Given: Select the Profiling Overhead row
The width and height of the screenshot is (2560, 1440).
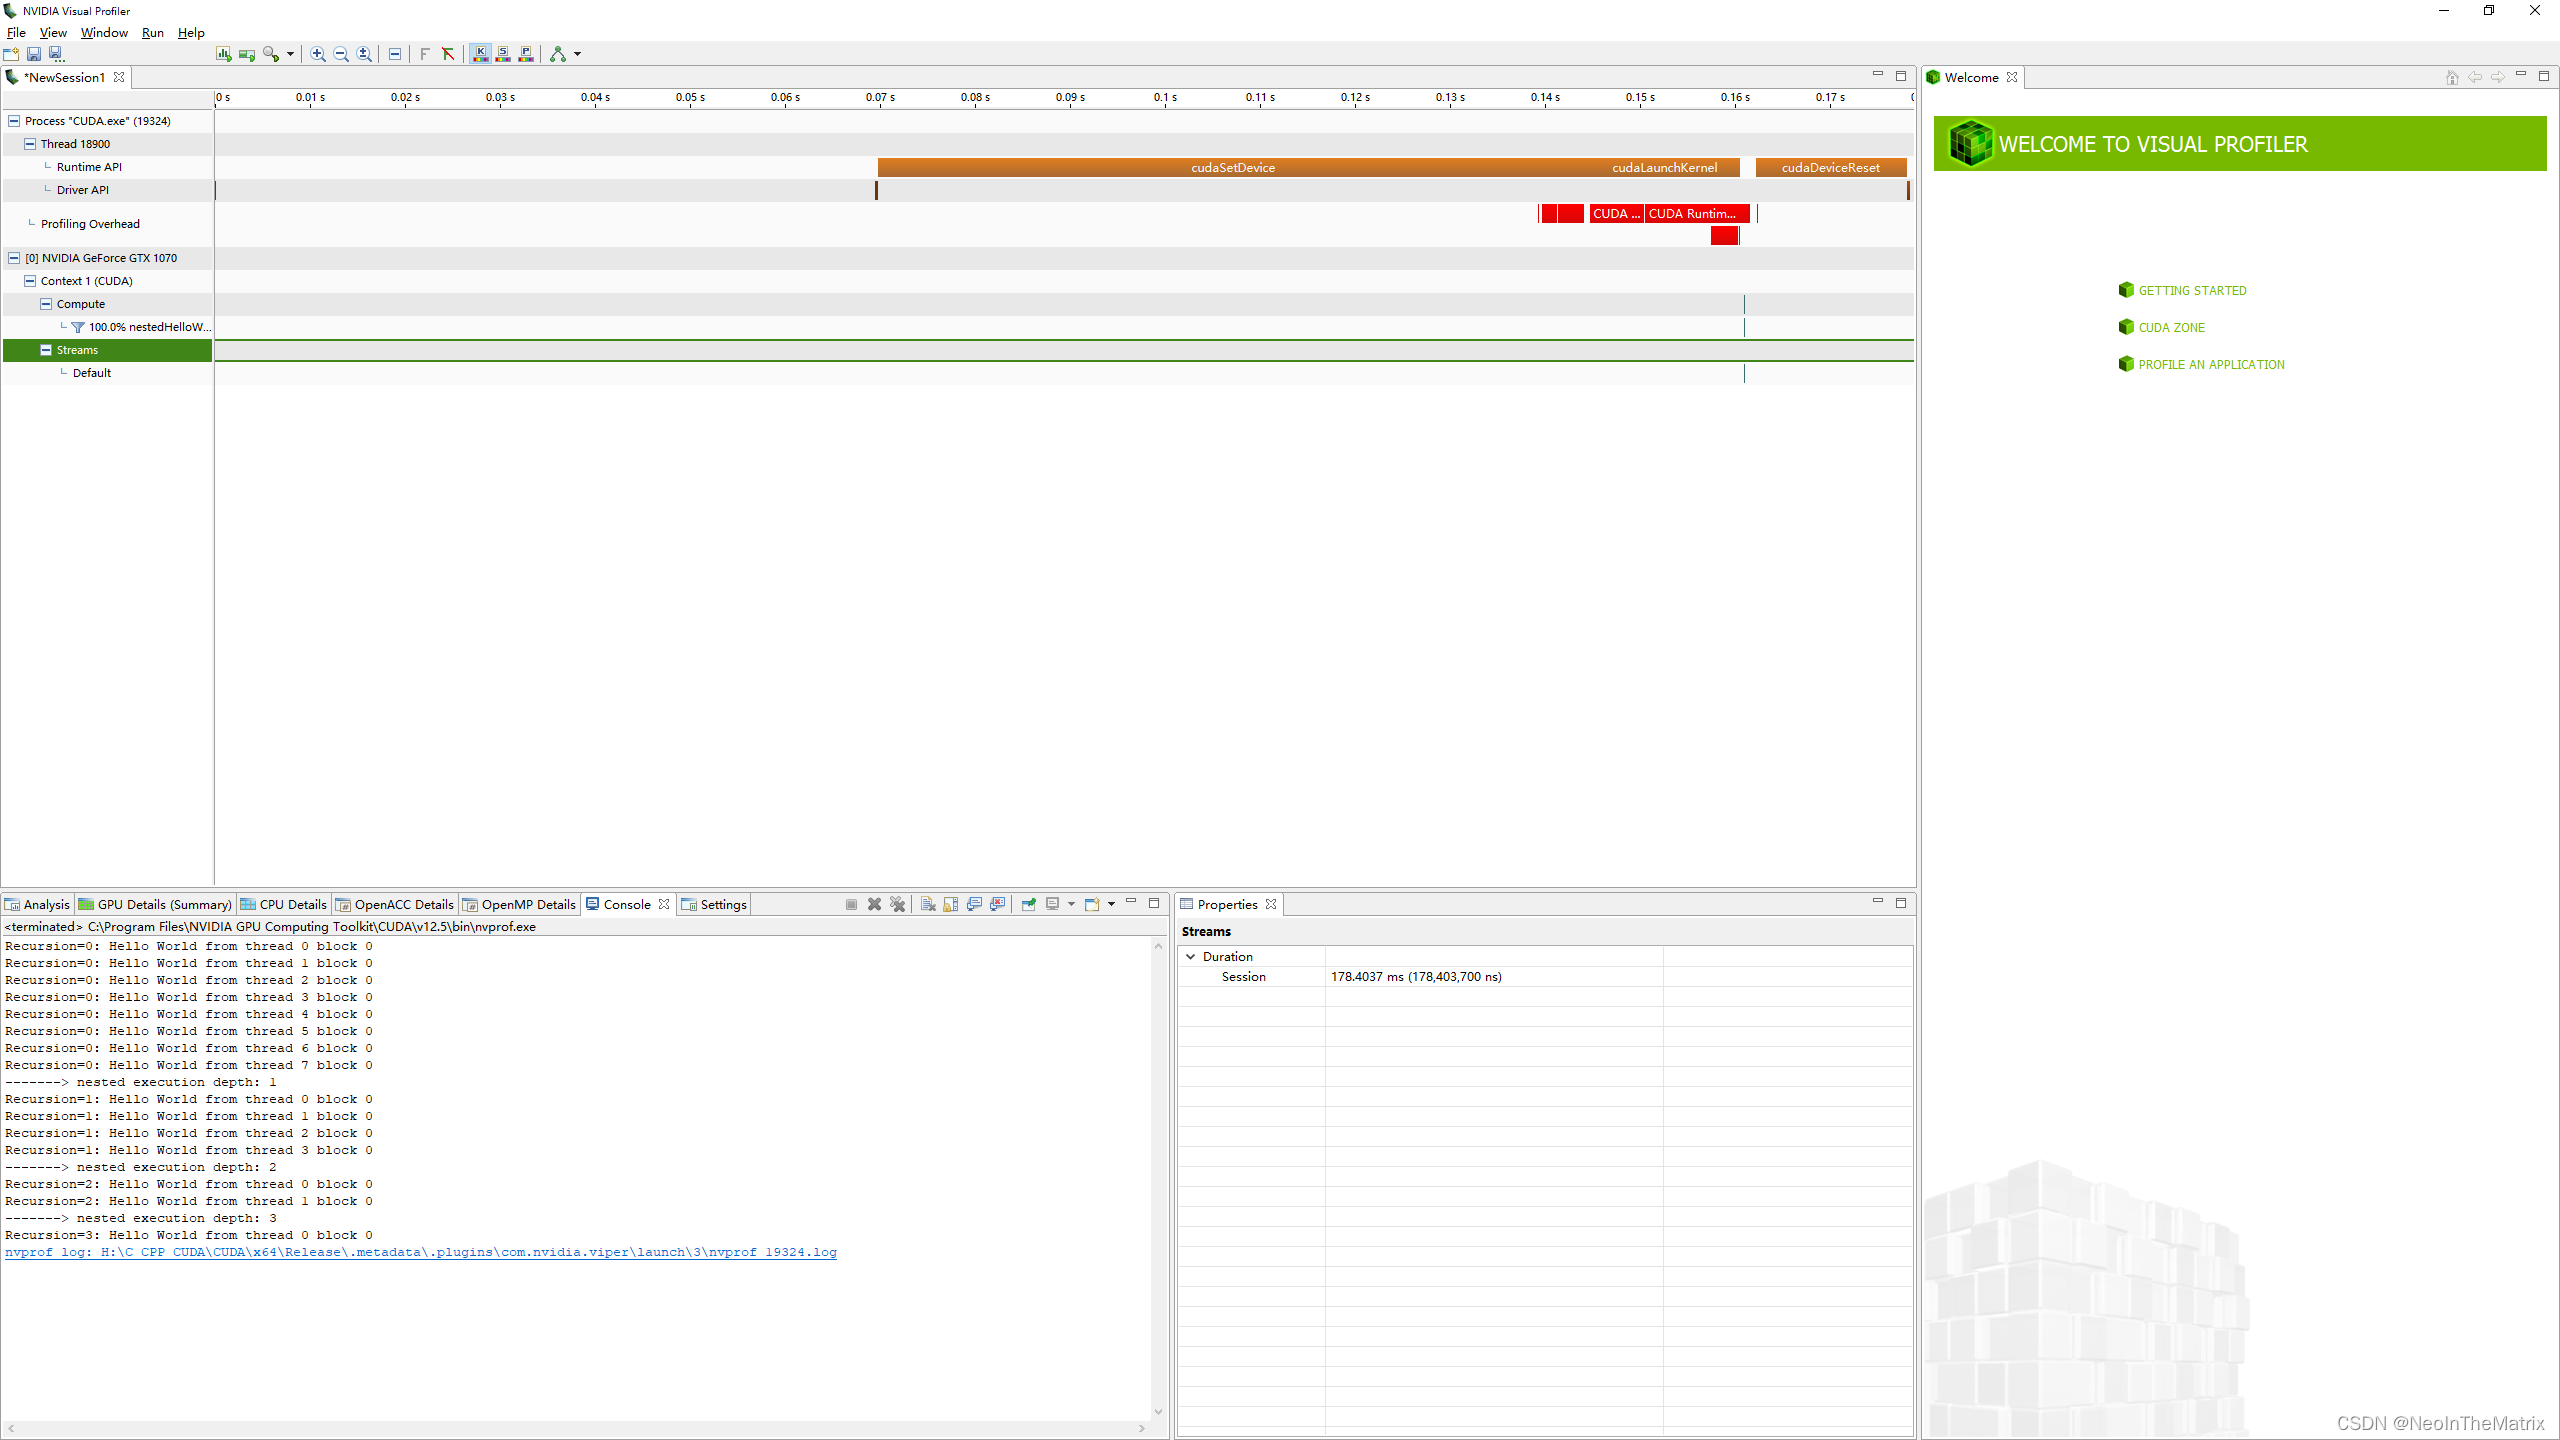Looking at the screenshot, I should tap(107, 224).
